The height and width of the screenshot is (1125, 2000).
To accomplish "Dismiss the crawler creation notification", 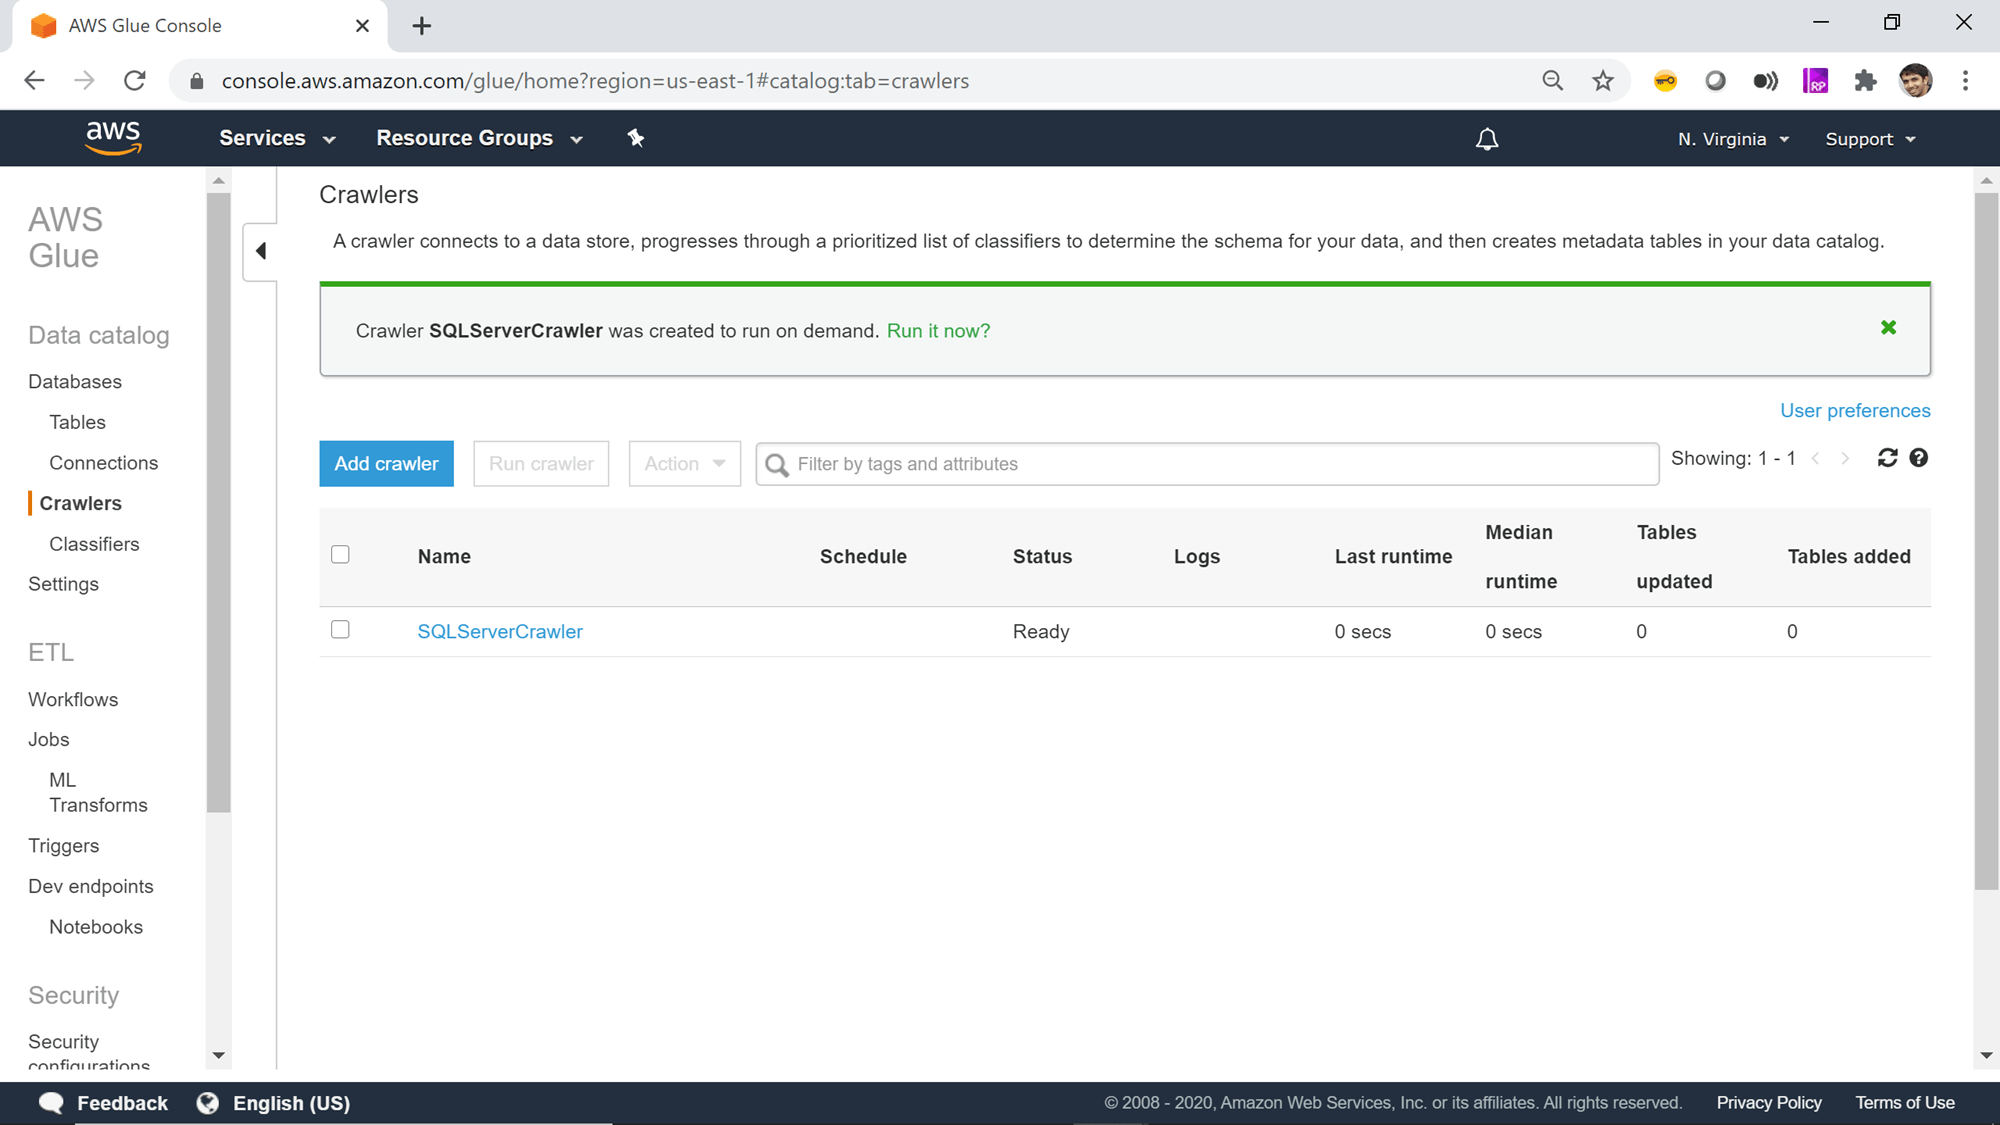I will coord(1888,327).
